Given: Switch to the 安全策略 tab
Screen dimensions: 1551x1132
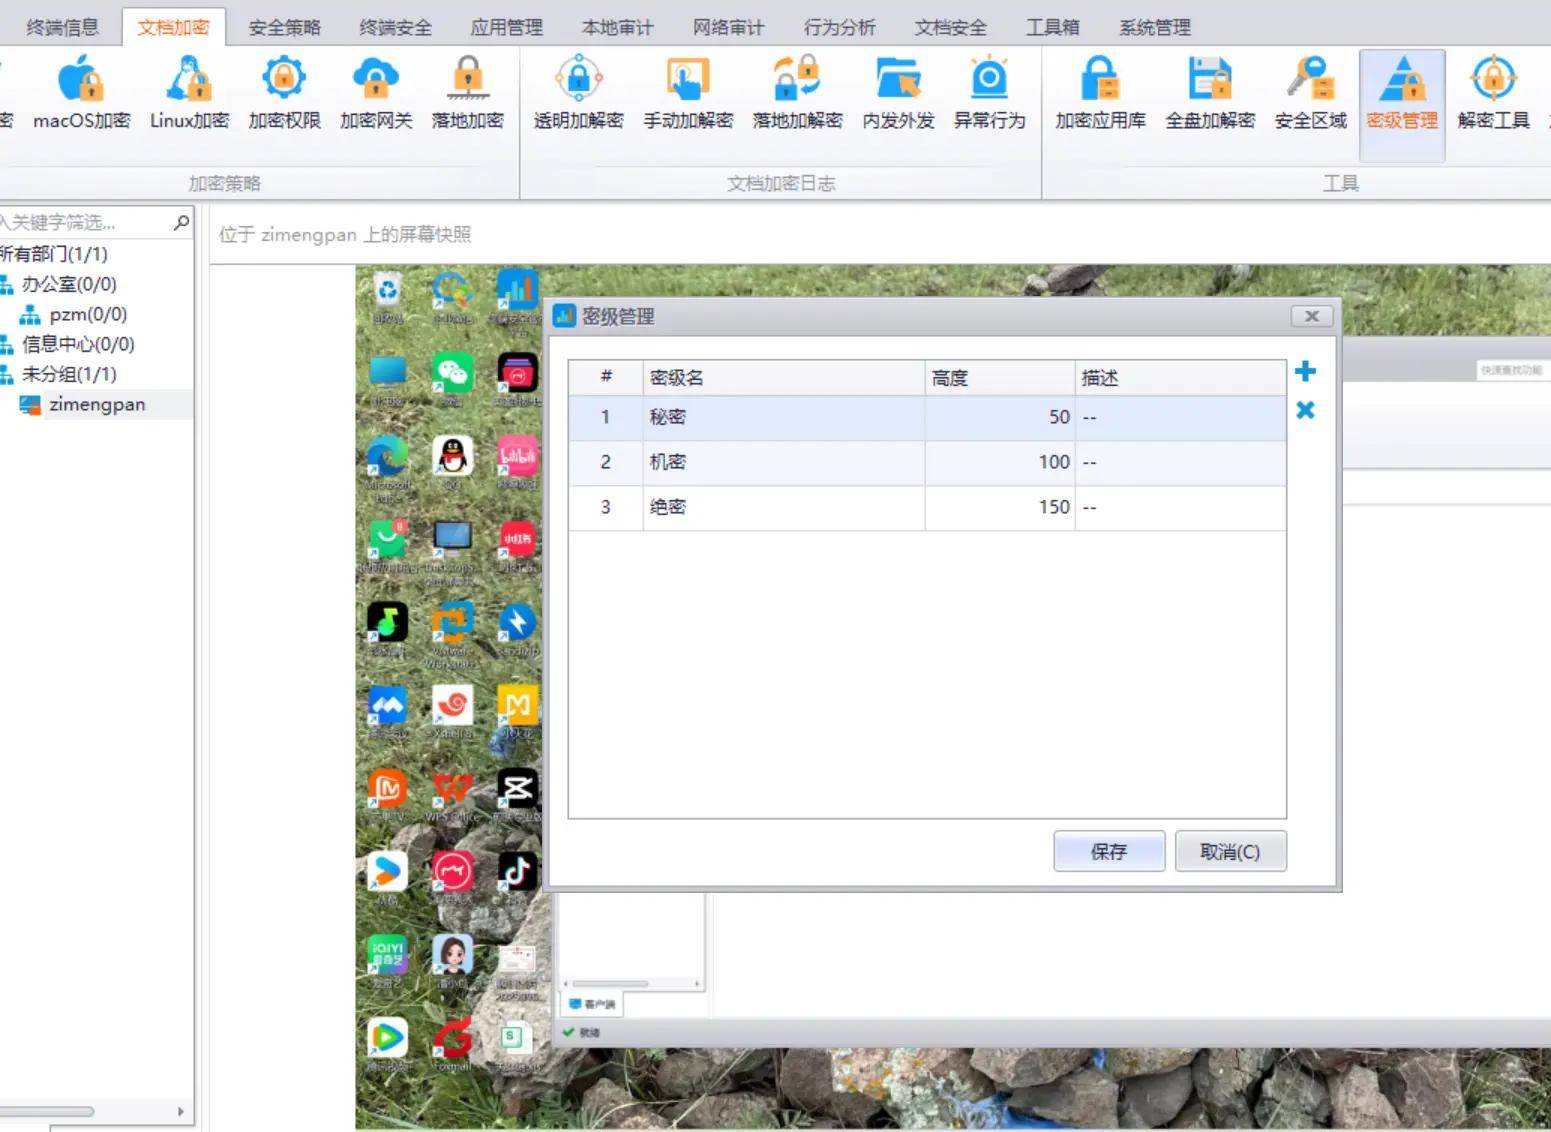Looking at the screenshot, I should click(x=284, y=27).
